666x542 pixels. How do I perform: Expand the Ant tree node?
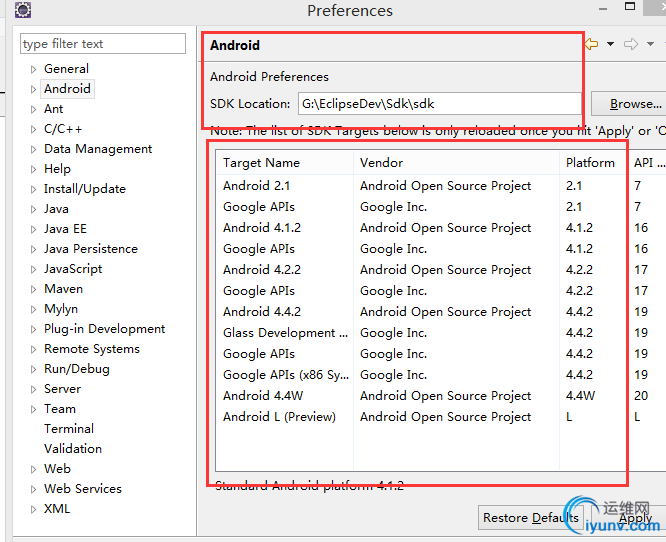[x=33, y=109]
